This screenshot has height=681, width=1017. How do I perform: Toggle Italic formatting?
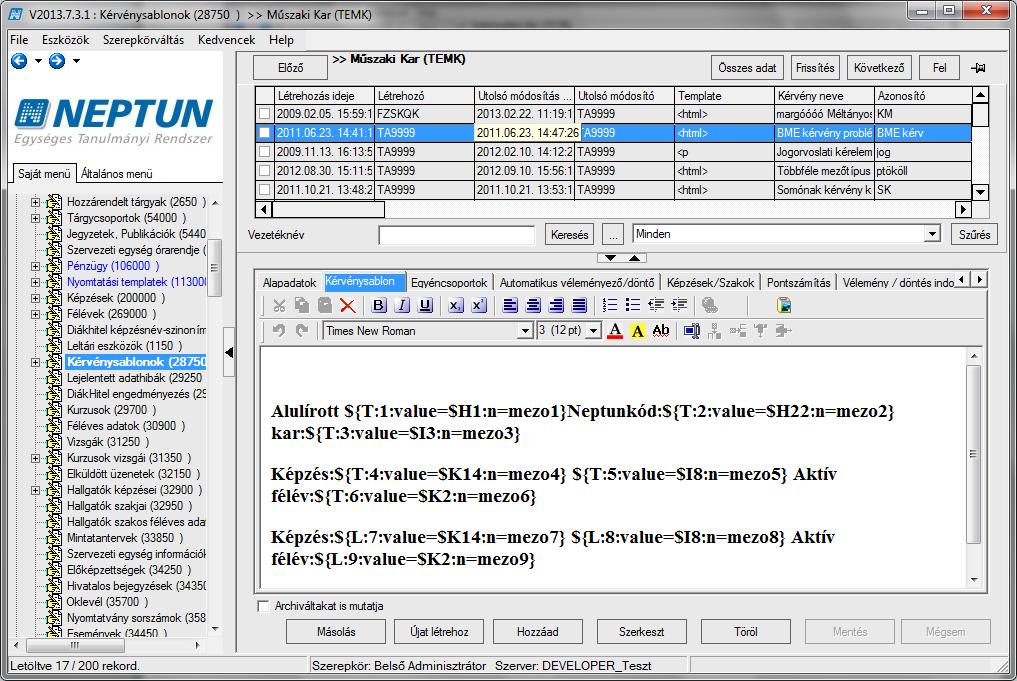(x=402, y=305)
